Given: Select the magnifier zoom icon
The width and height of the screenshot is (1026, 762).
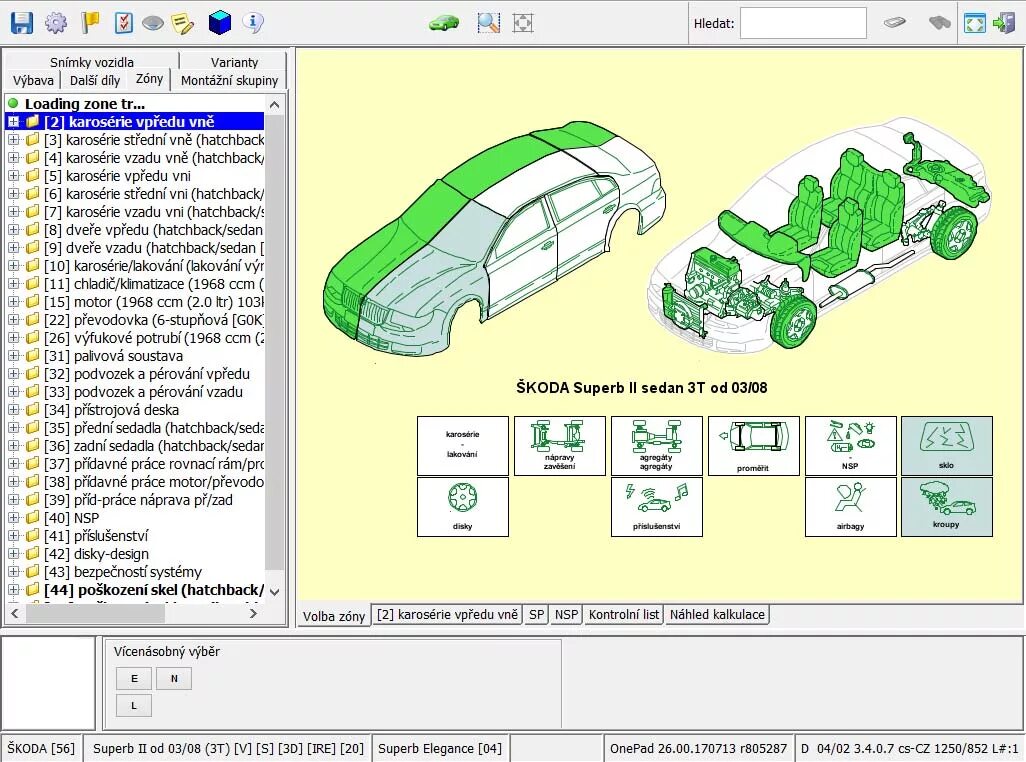Looking at the screenshot, I should click(488, 23).
